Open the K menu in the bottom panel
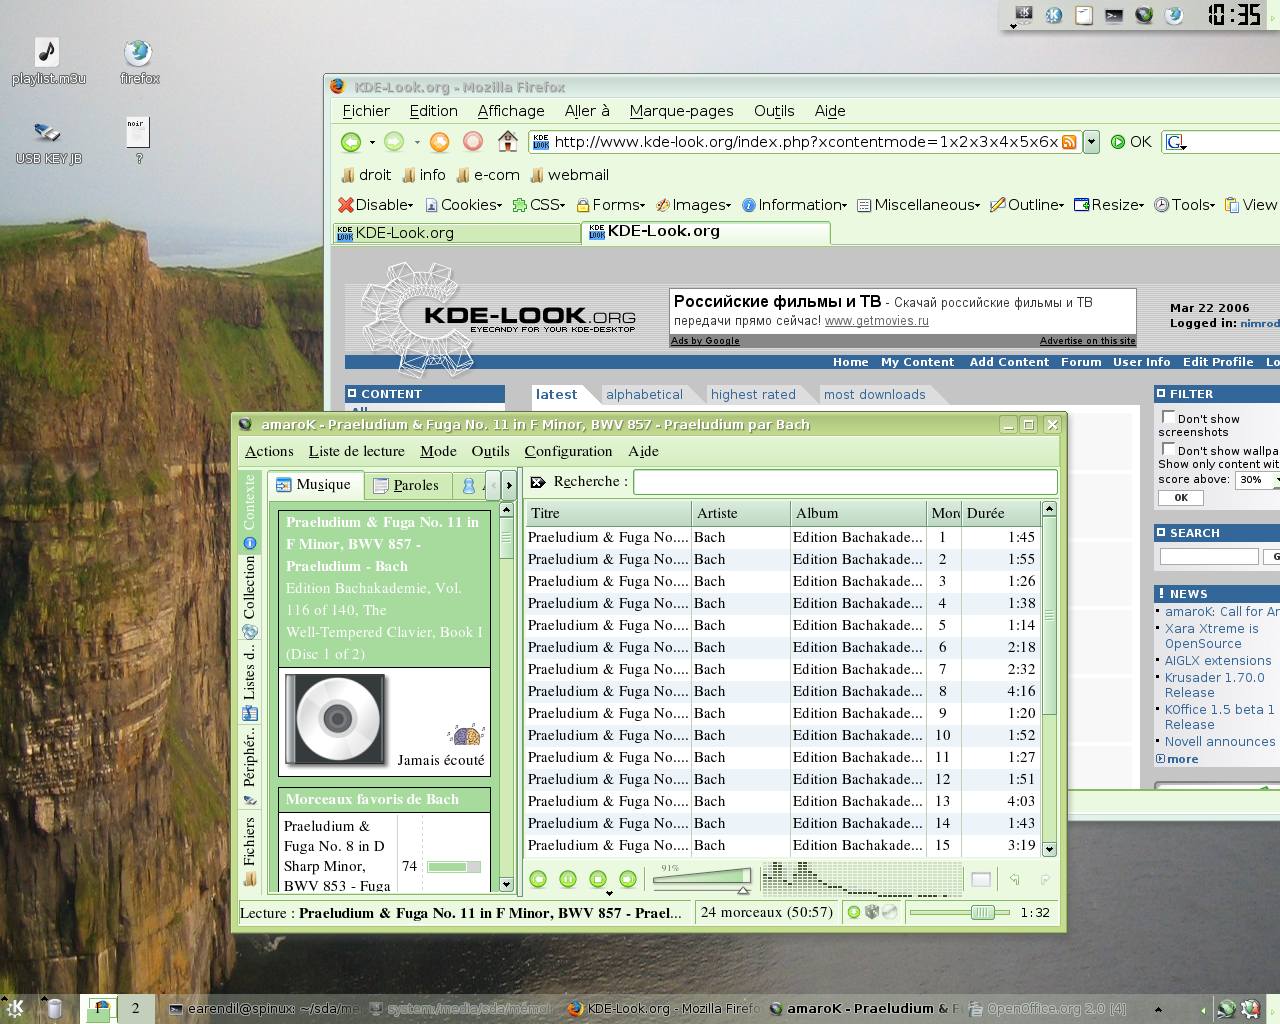This screenshot has height=1024, width=1280. (14, 1007)
